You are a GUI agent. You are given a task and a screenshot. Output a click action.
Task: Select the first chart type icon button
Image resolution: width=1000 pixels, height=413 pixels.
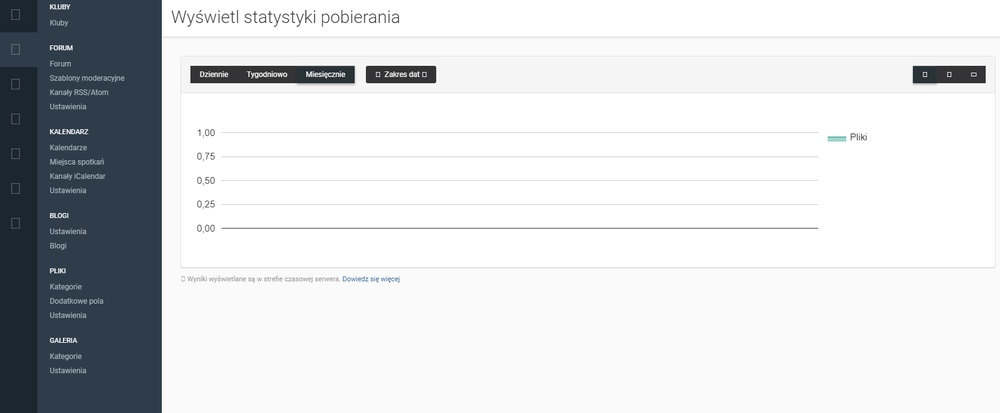[x=925, y=75]
